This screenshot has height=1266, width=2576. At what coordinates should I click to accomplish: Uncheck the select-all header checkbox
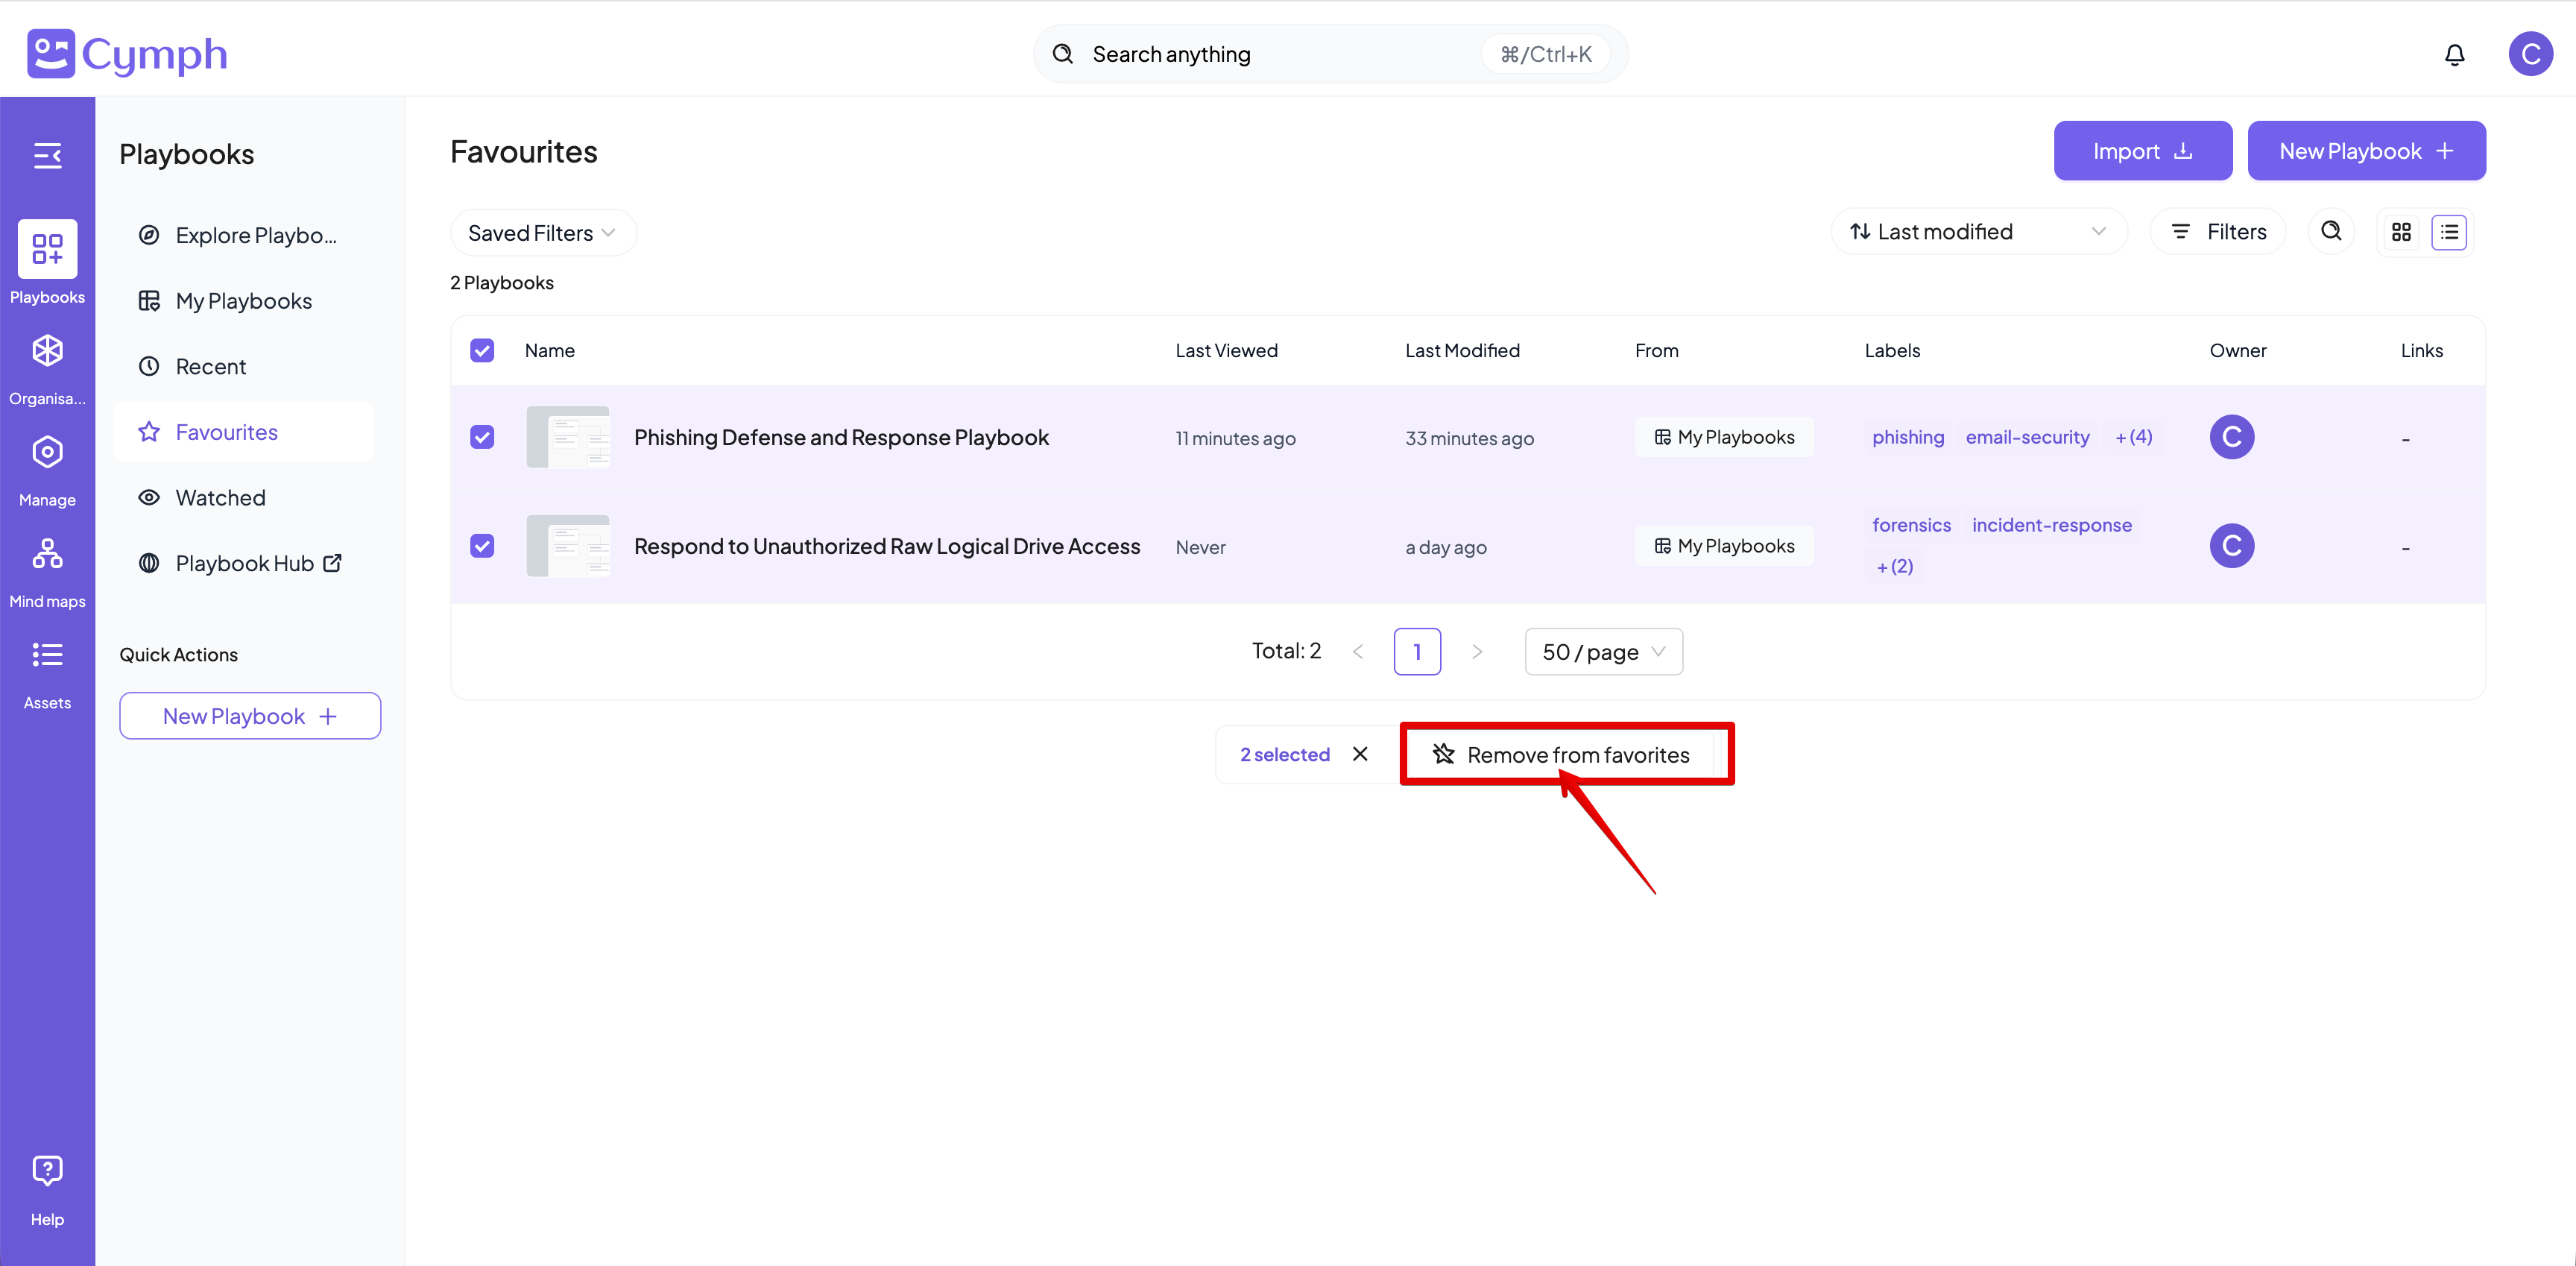click(x=482, y=350)
